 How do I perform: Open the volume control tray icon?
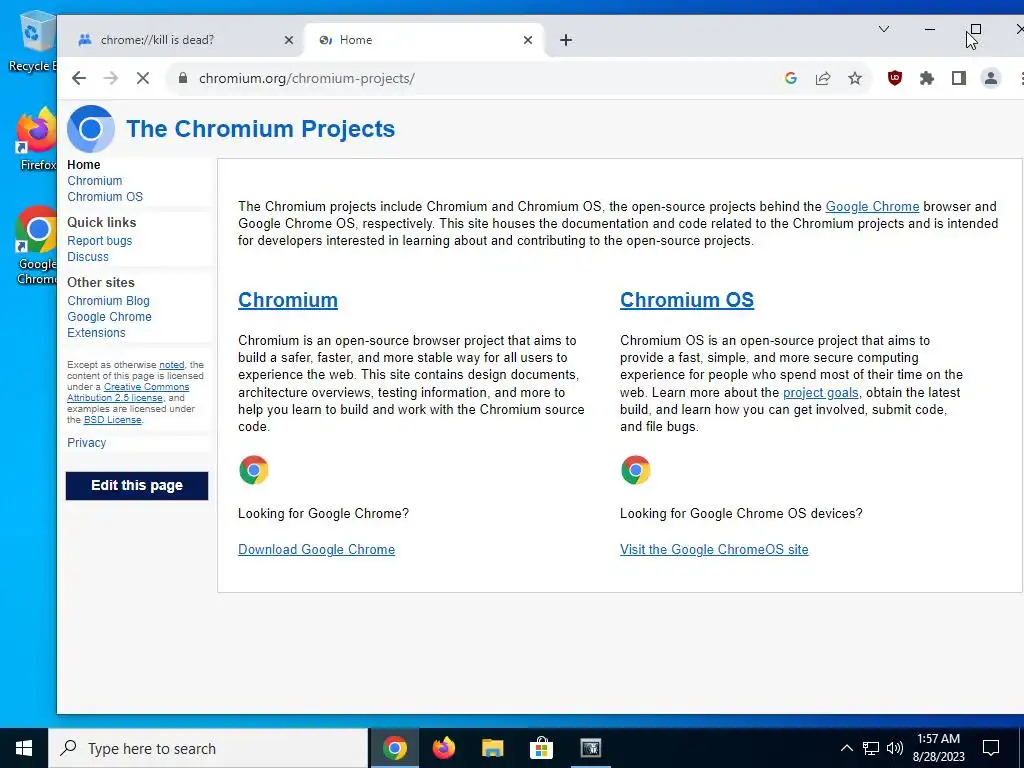click(895, 748)
